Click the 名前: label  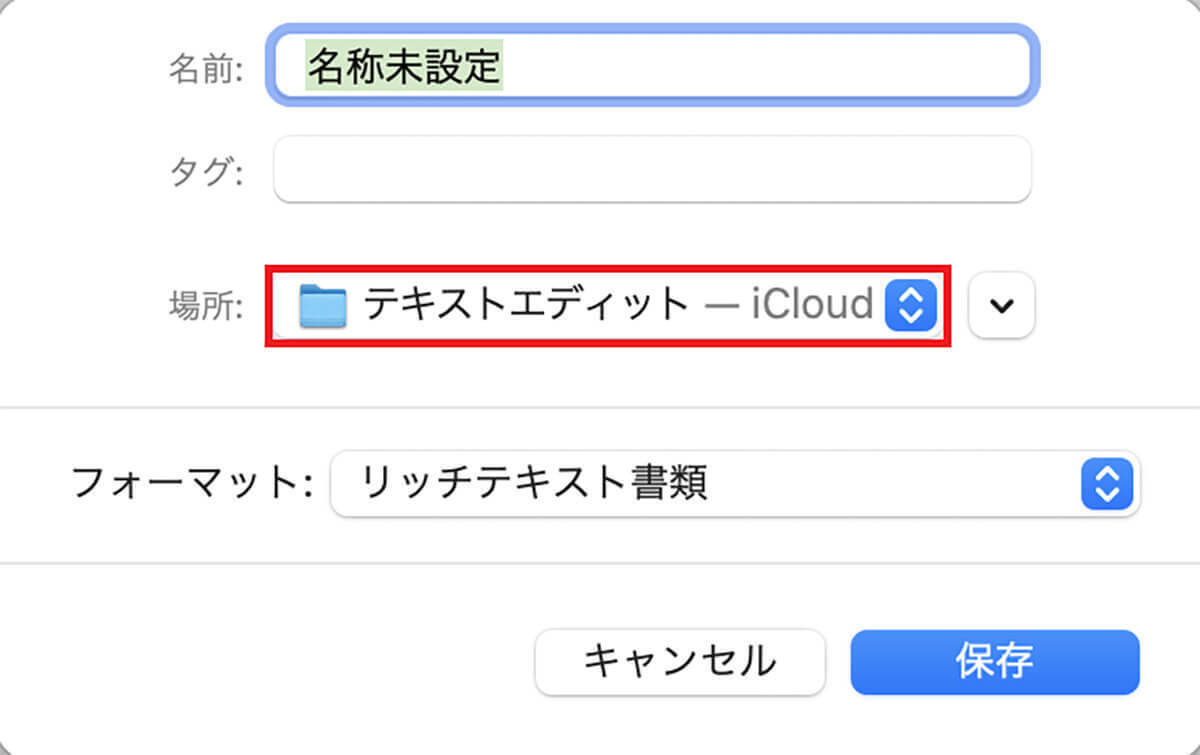click(207, 68)
